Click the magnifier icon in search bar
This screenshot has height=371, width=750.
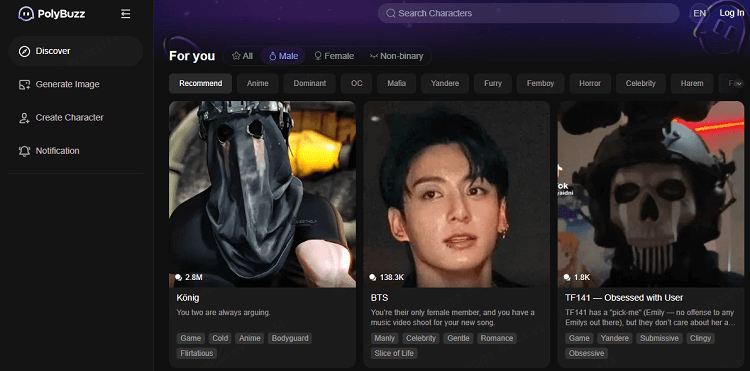tap(391, 13)
